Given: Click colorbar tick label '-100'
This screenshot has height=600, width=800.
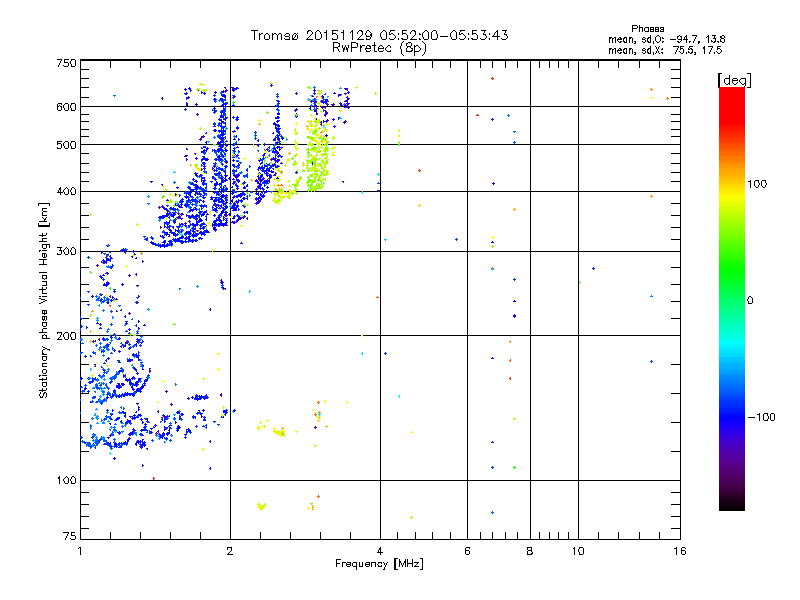Looking at the screenshot, I should [x=761, y=417].
